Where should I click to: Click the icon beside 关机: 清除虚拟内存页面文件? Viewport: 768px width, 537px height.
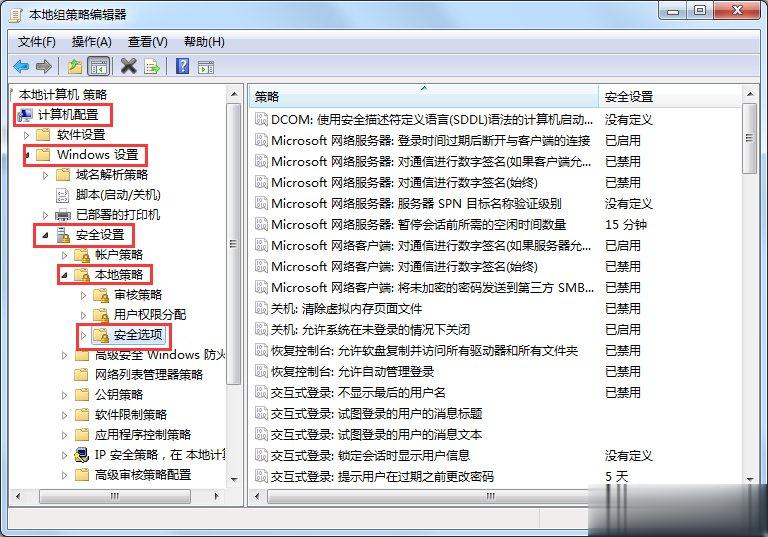(262, 309)
